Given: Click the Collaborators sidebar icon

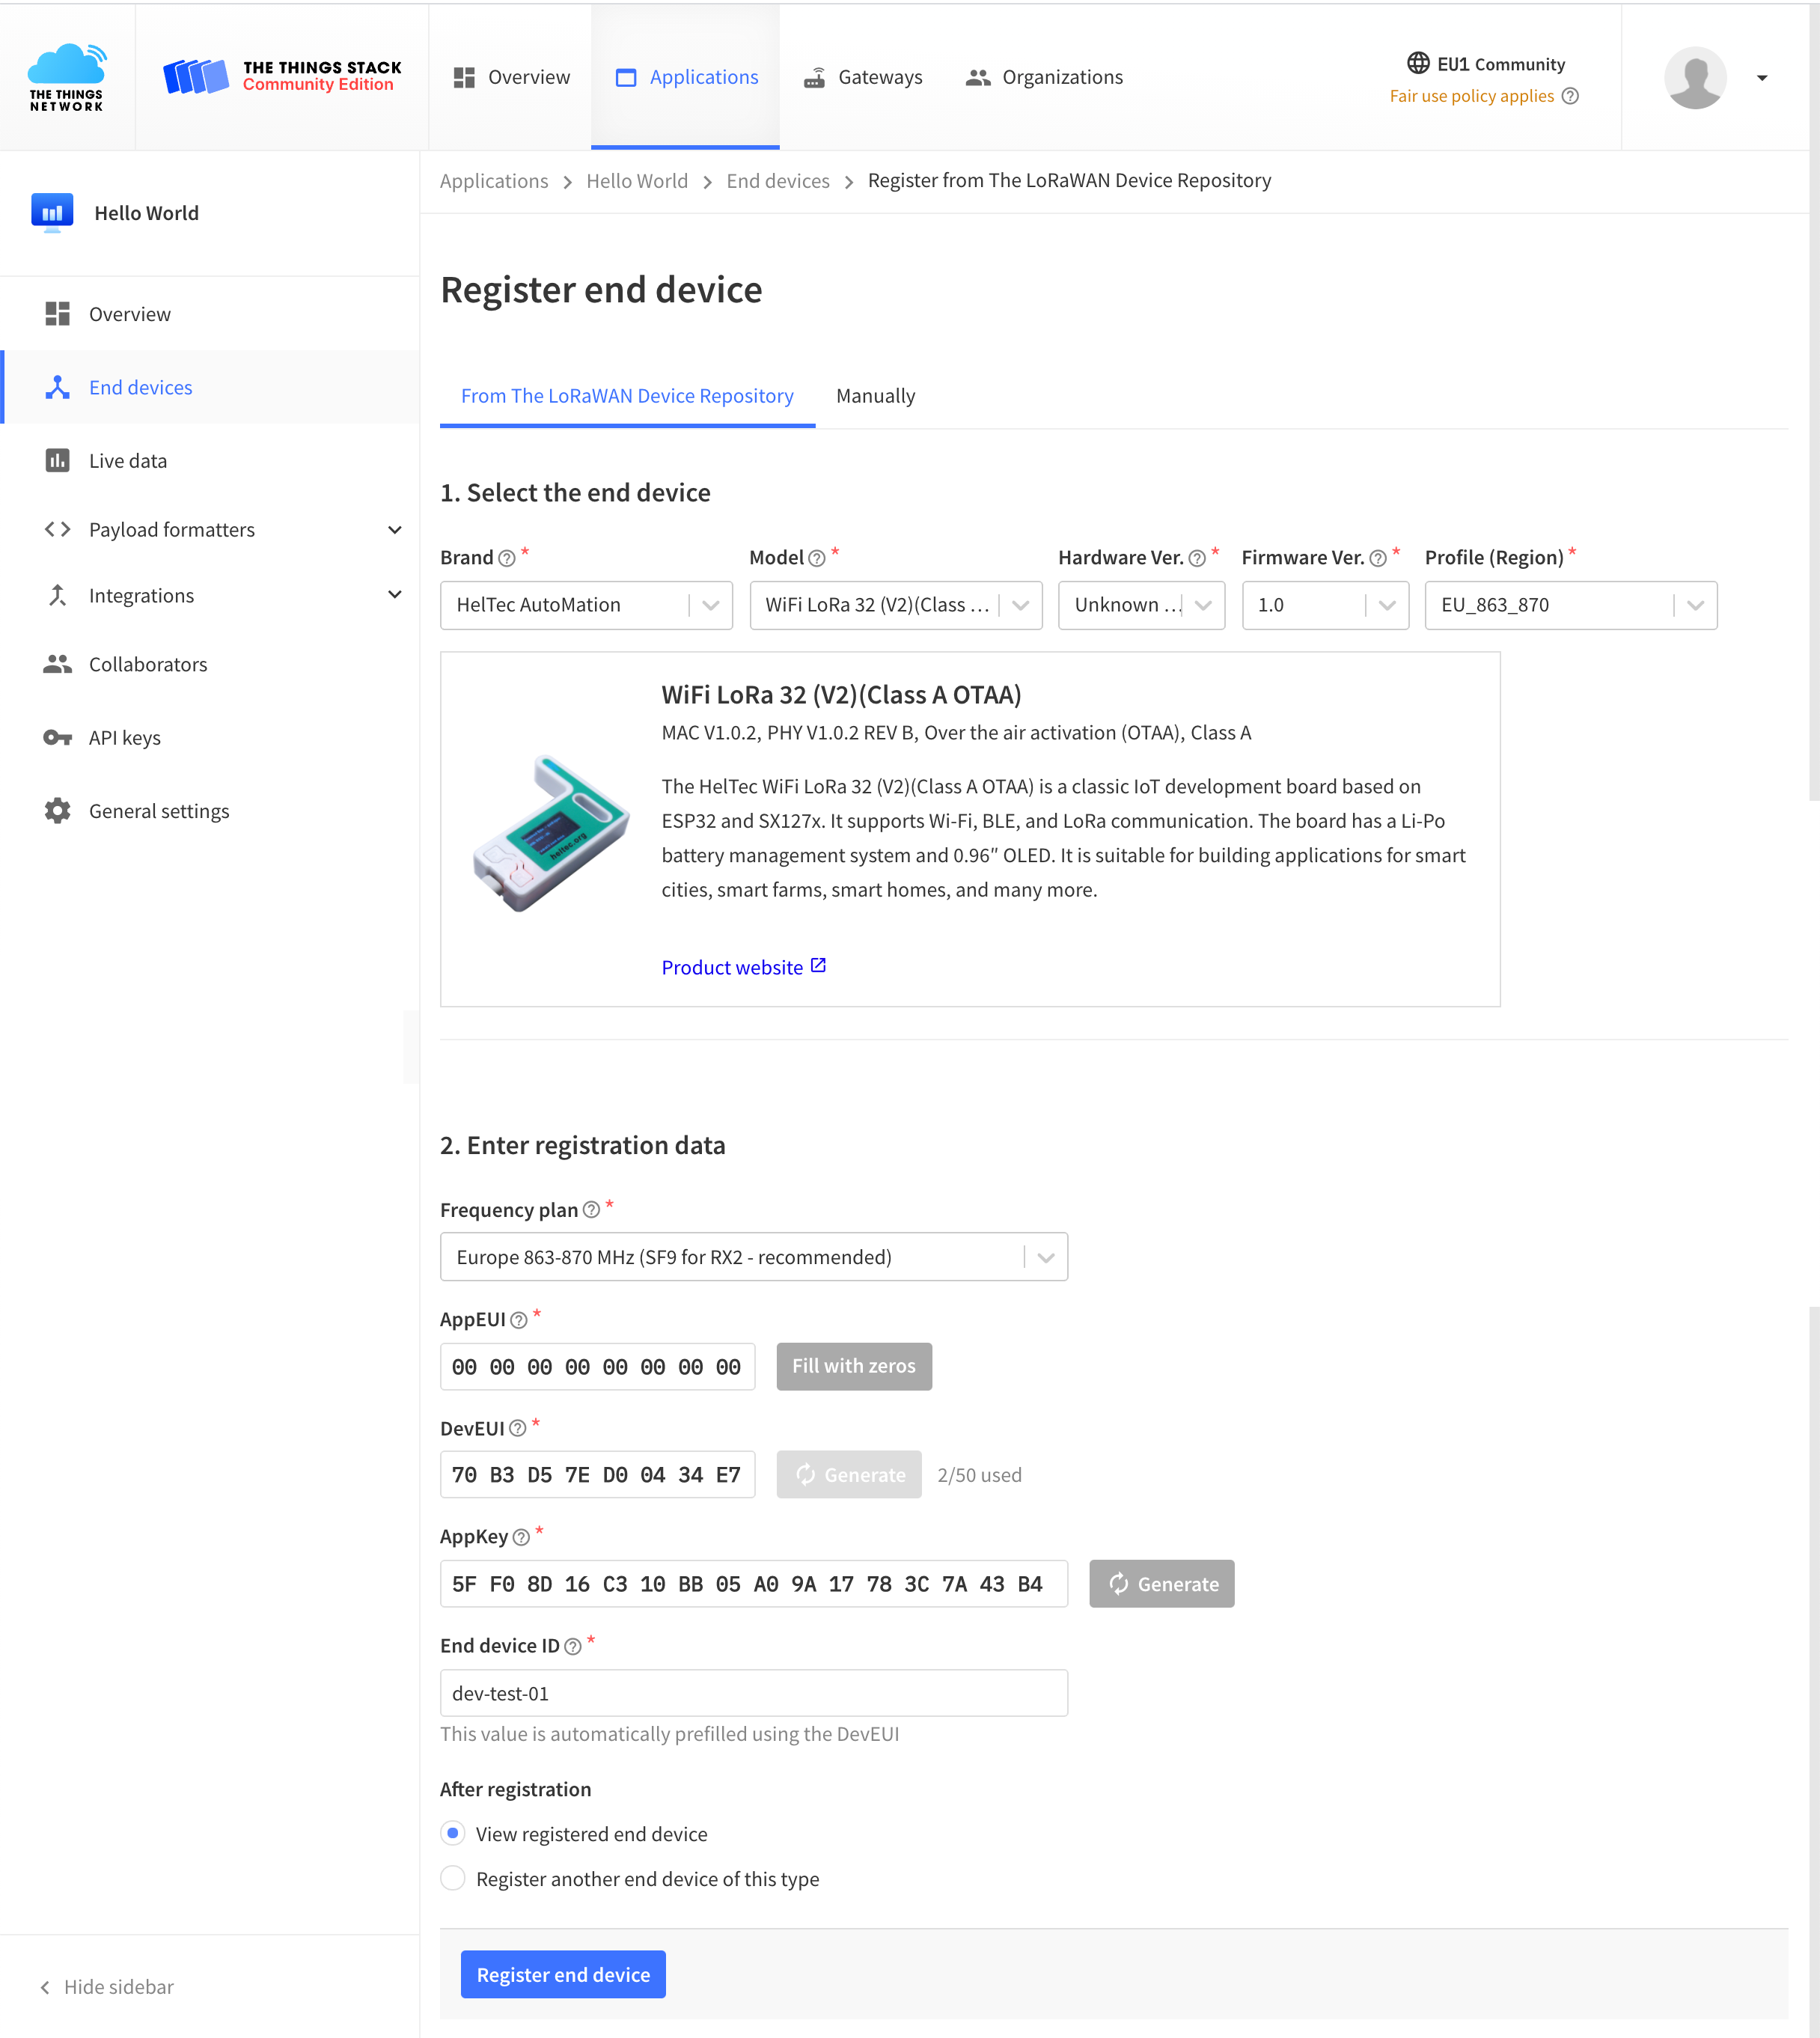Looking at the screenshot, I should pyautogui.click(x=58, y=664).
